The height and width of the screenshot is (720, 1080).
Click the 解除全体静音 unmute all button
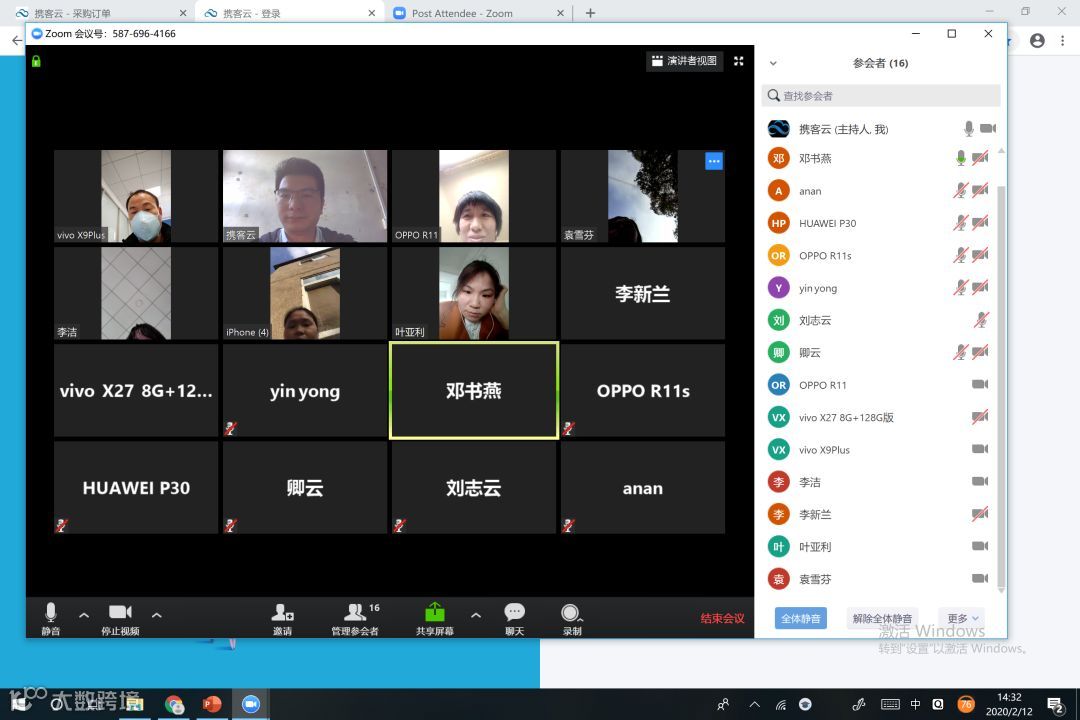click(882, 618)
